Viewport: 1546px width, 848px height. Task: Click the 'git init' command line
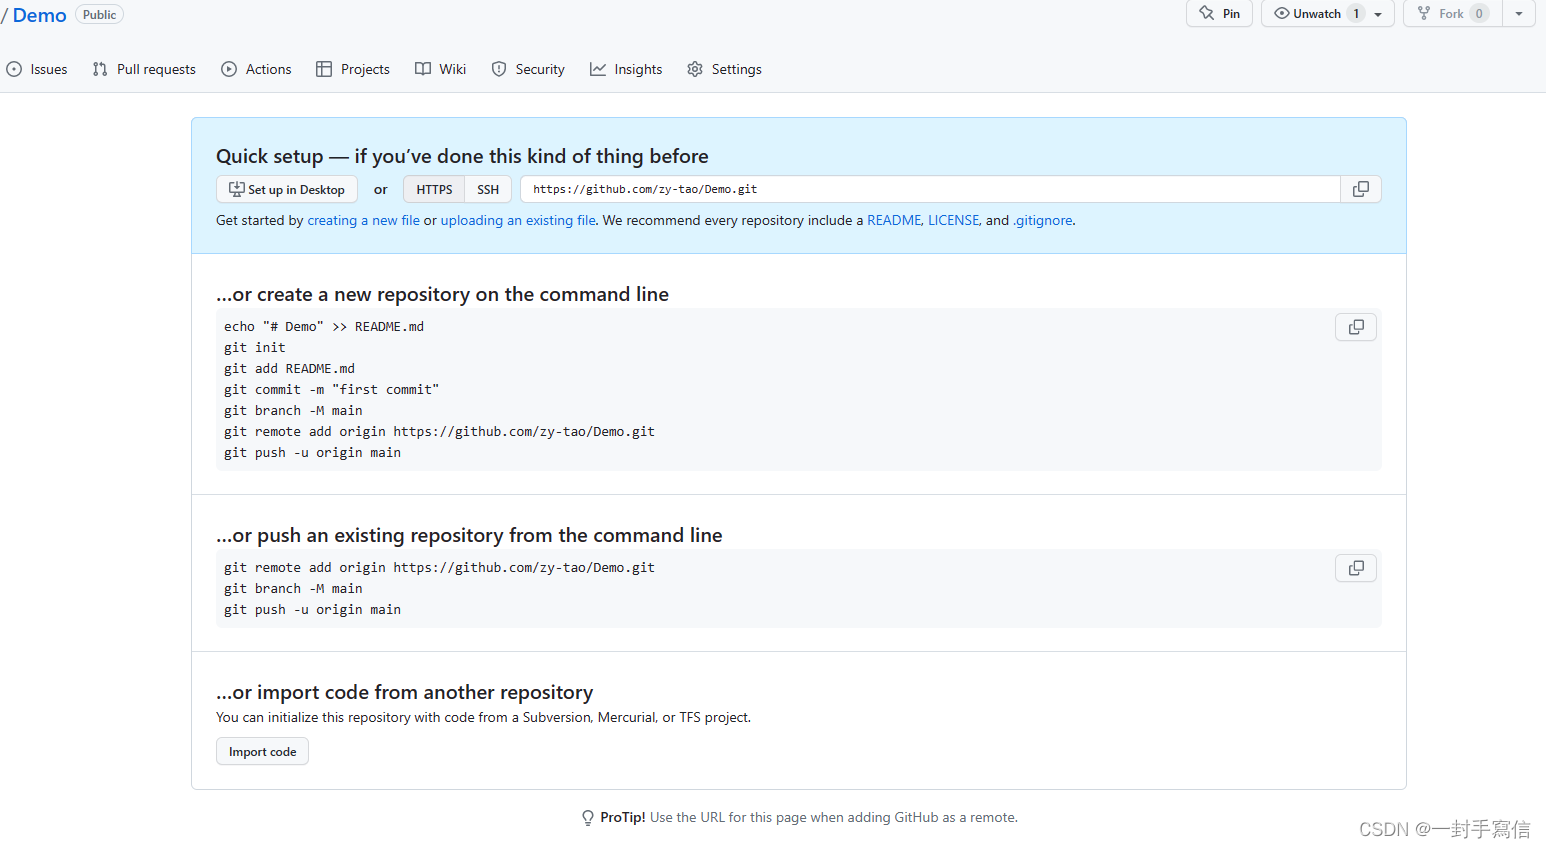pyautogui.click(x=255, y=347)
